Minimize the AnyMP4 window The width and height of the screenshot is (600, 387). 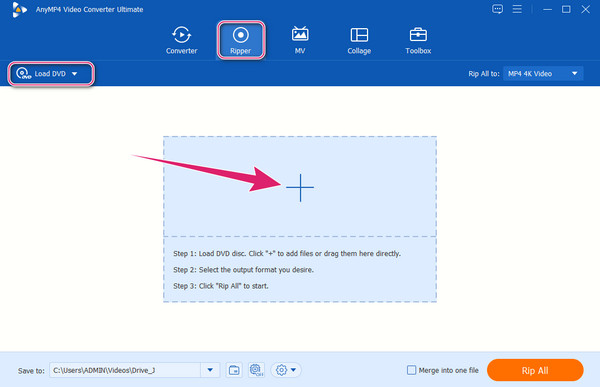[548, 9]
